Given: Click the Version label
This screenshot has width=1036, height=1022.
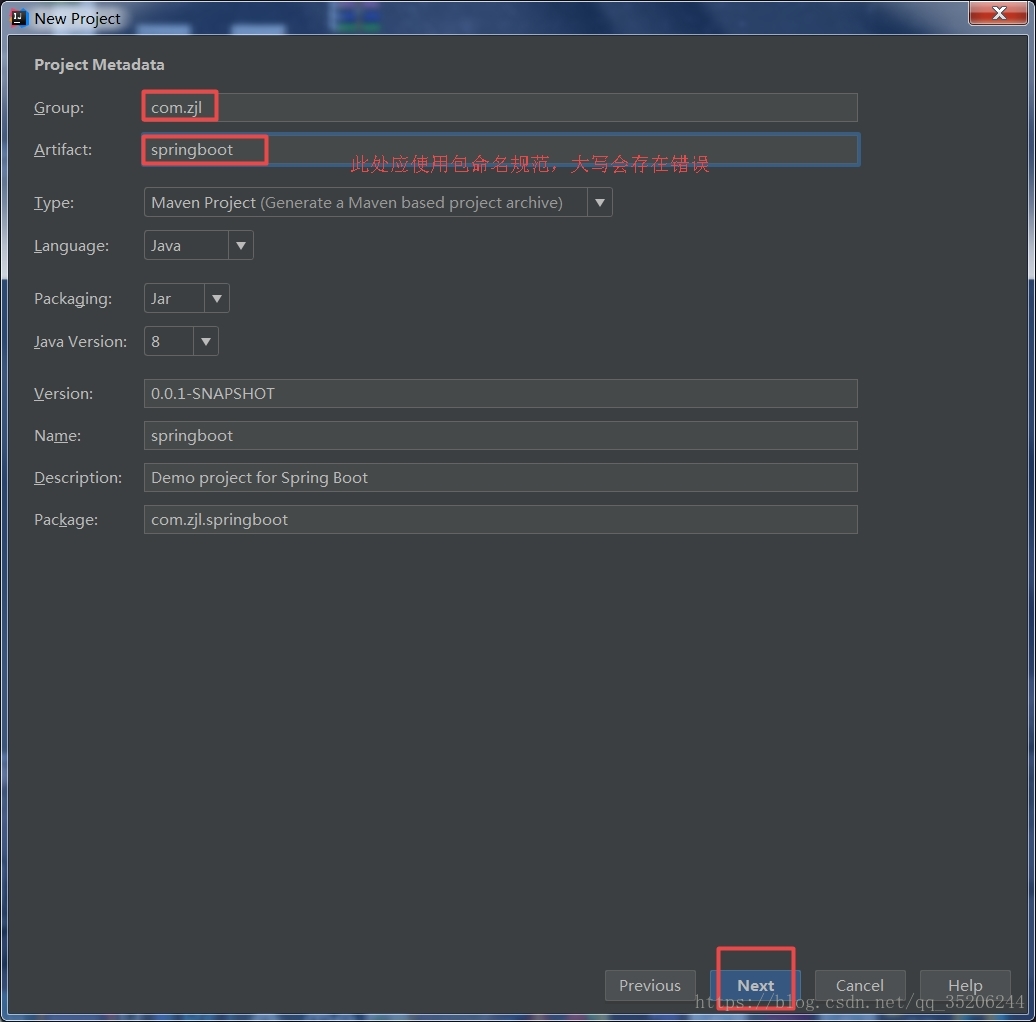Looking at the screenshot, I should pos(63,394).
